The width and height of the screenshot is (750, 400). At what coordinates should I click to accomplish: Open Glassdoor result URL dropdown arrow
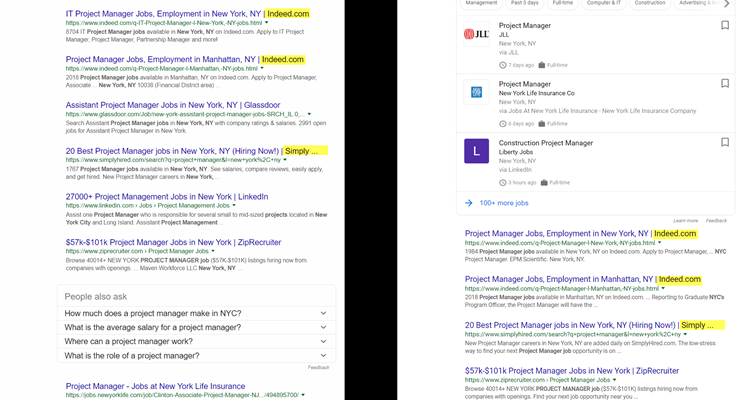(310, 114)
